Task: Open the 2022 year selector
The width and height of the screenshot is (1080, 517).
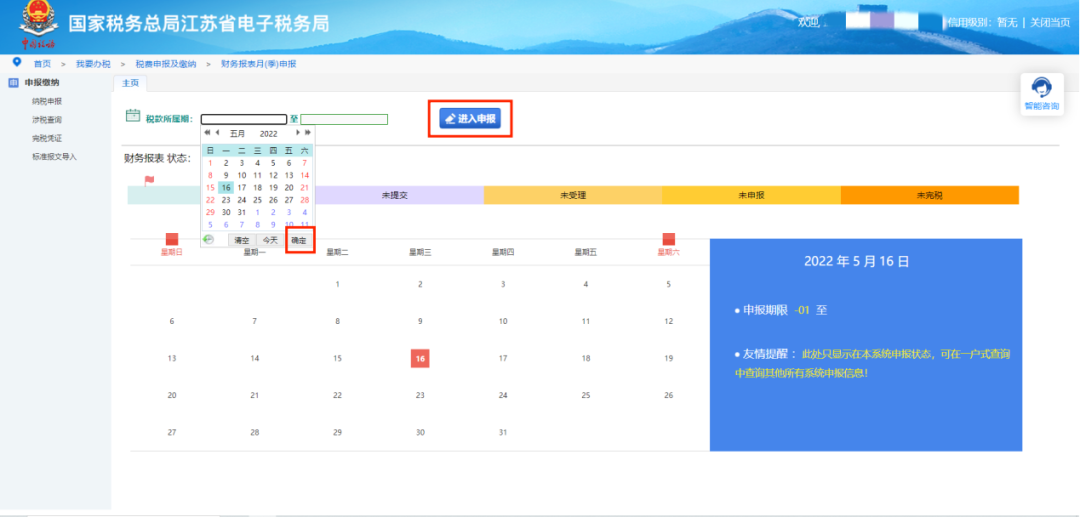Action: coord(268,134)
